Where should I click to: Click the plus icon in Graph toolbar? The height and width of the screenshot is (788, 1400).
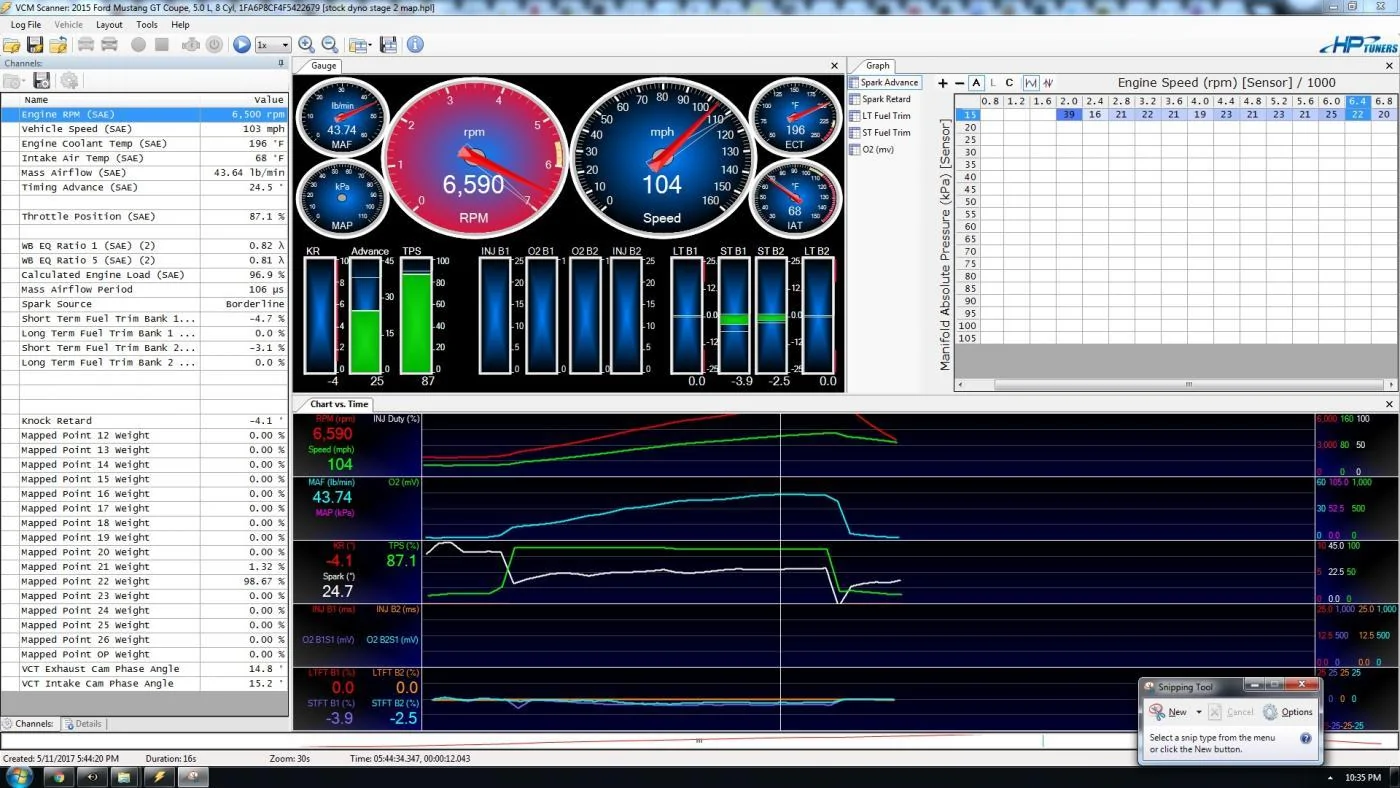point(942,83)
